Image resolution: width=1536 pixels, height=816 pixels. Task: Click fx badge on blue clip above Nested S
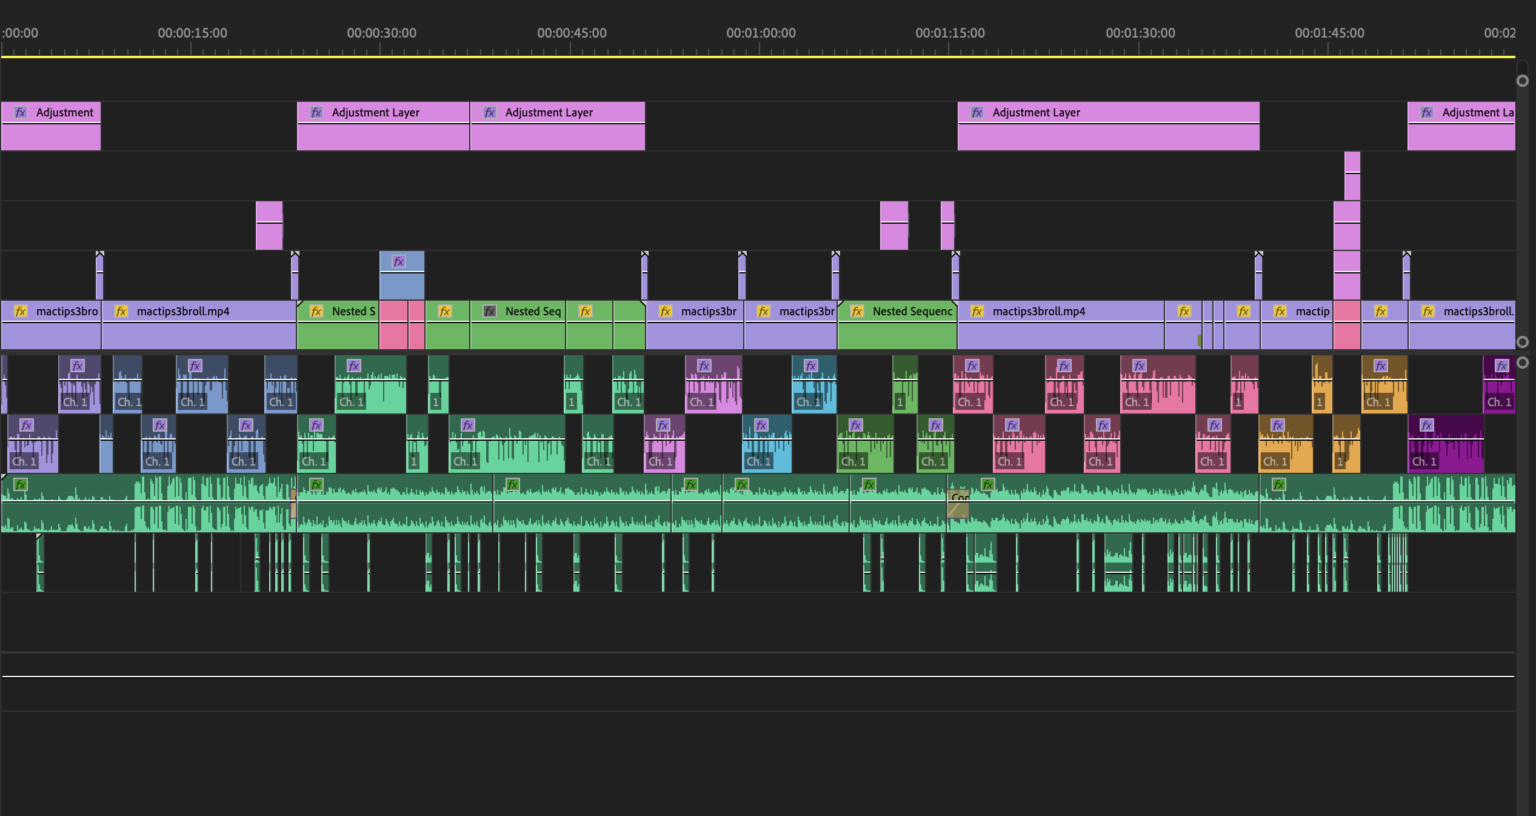(399, 262)
